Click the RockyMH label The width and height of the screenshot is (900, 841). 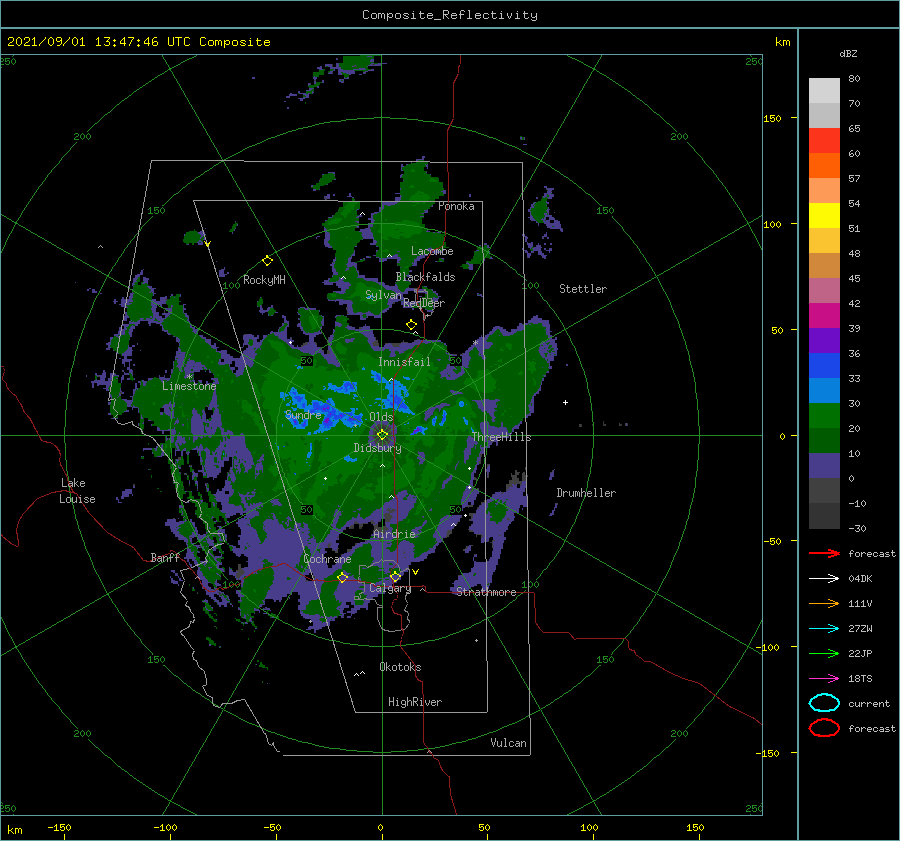tap(264, 280)
